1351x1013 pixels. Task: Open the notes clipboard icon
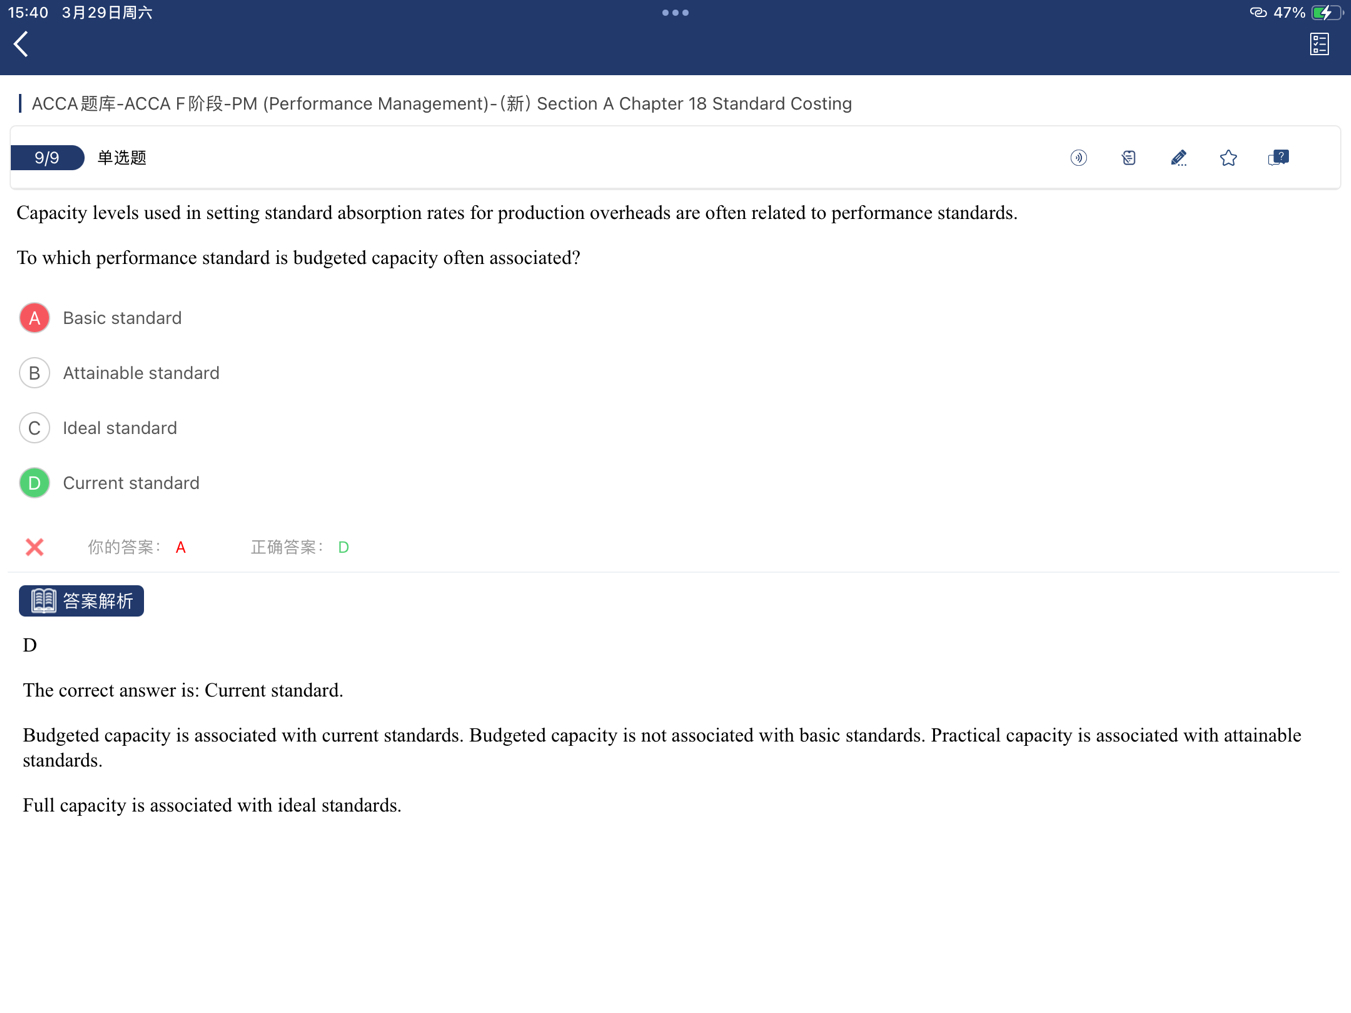point(1128,158)
